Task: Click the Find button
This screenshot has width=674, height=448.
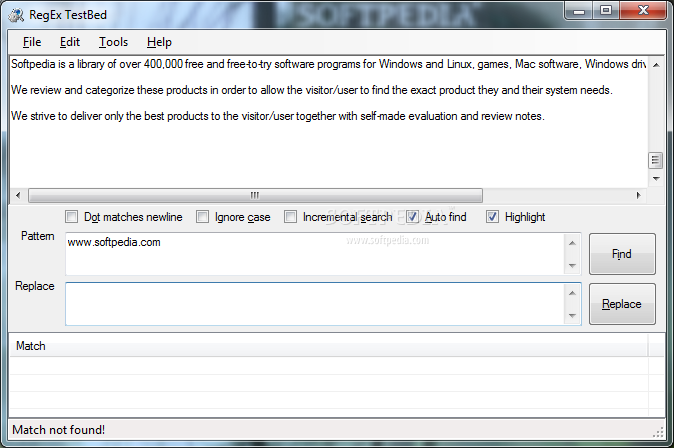Action: (622, 254)
